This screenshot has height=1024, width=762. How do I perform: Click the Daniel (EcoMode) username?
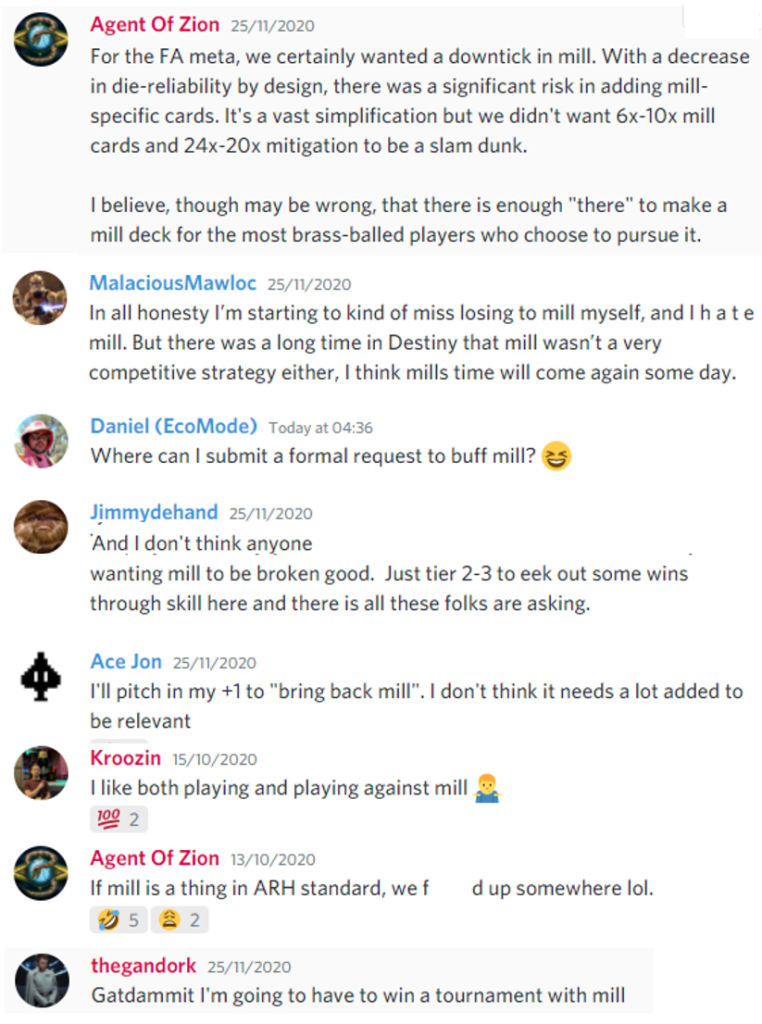click(x=173, y=426)
